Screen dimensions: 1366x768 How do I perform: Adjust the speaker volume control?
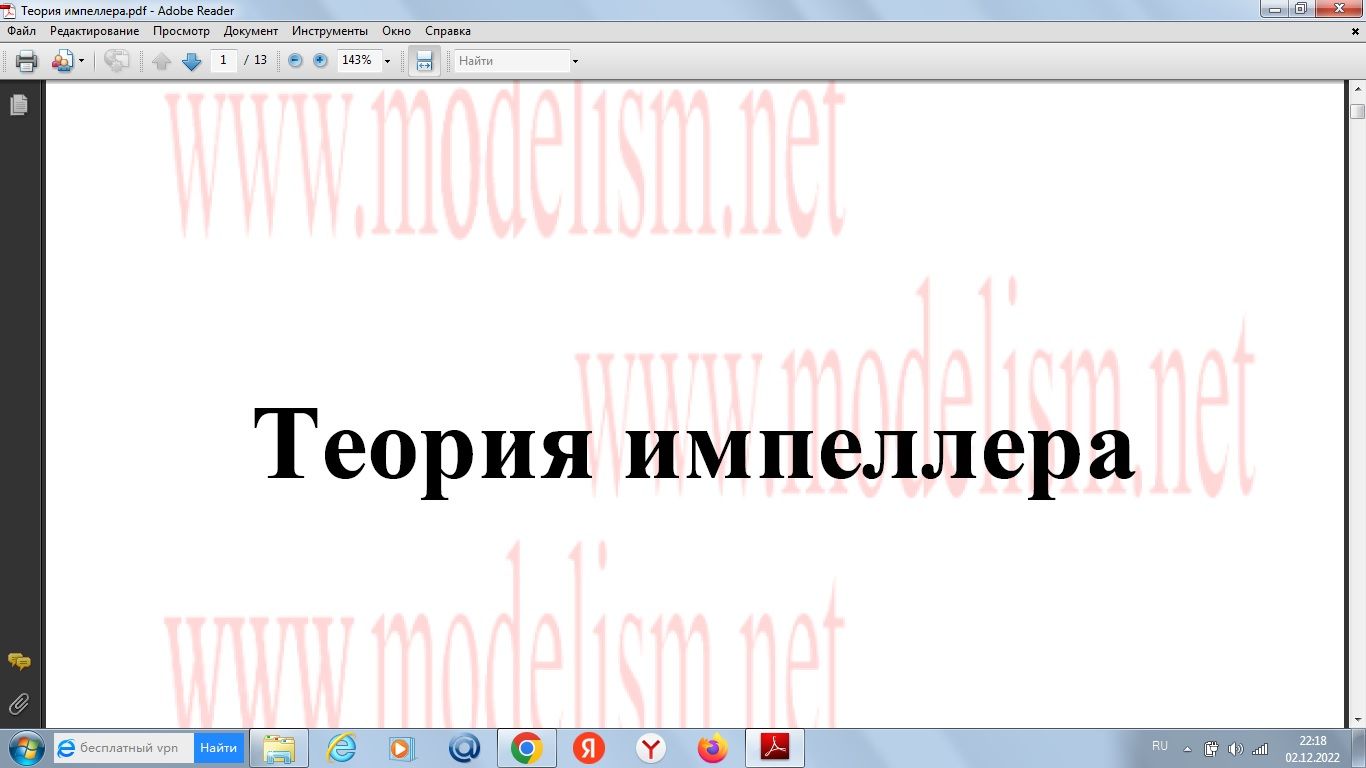(1234, 747)
